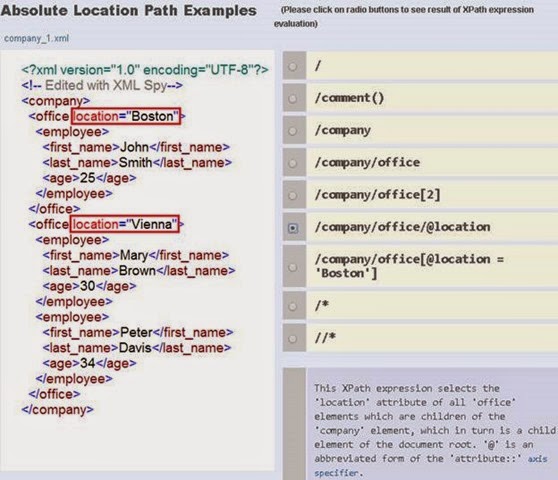Click the highlighted location="Vienna" attribute
The height and width of the screenshot is (480, 558).
pos(125,224)
